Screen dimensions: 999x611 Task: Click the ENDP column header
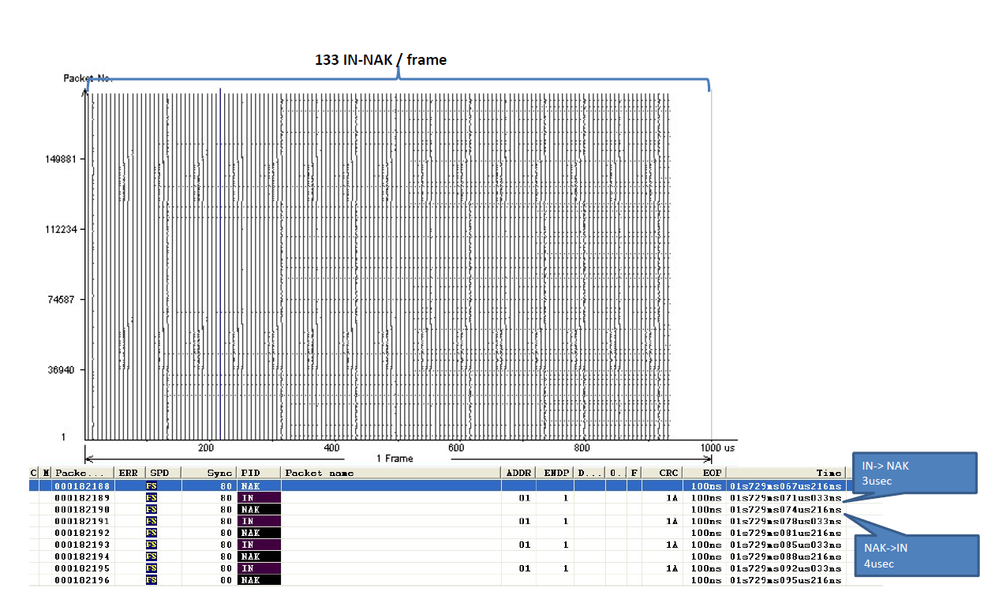556,473
